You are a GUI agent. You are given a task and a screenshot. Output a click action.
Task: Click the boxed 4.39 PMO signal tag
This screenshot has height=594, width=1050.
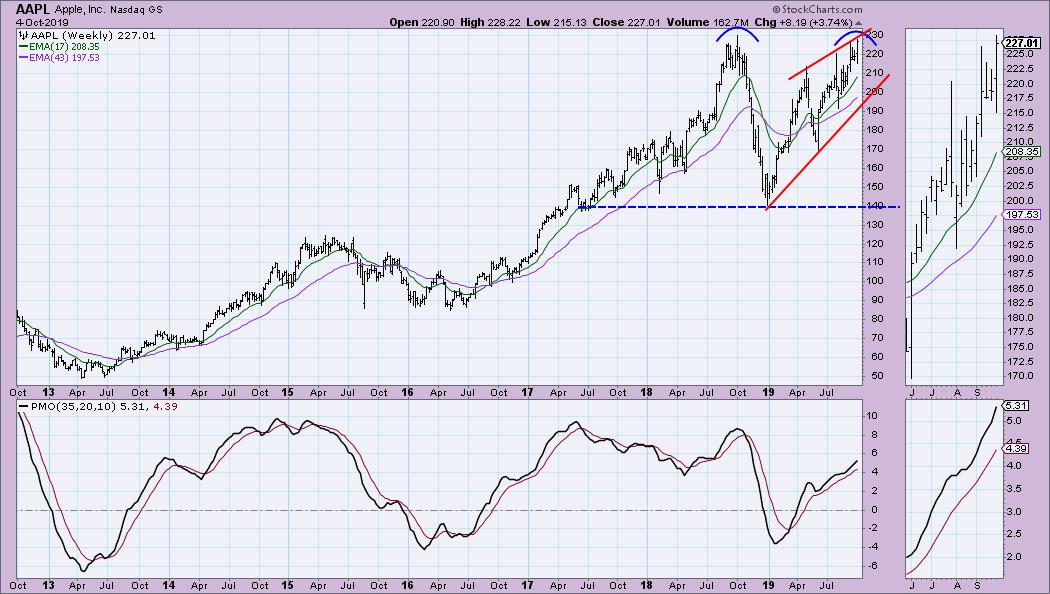pyautogui.click(x=1016, y=449)
